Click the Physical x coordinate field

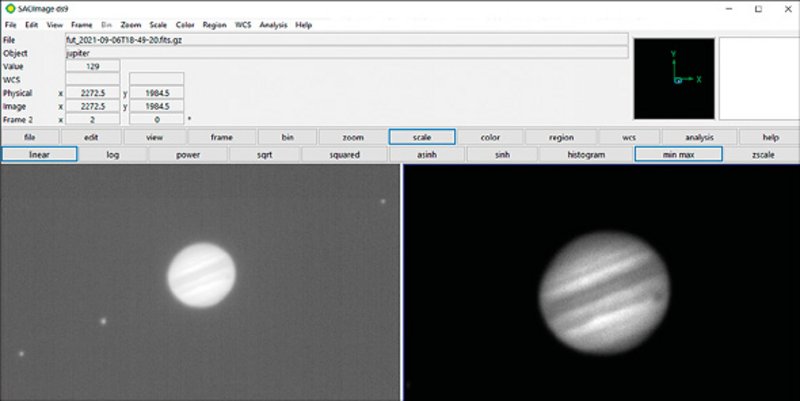(x=92, y=92)
